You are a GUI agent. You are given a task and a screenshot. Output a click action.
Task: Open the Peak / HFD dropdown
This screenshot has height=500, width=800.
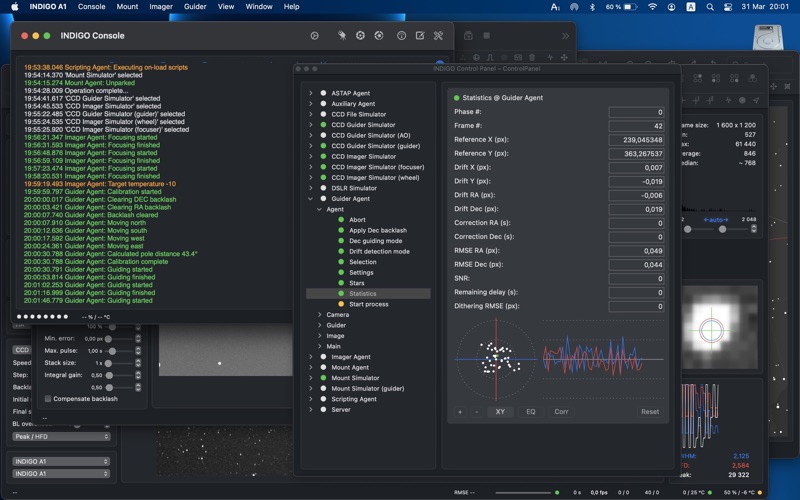(x=61, y=437)
